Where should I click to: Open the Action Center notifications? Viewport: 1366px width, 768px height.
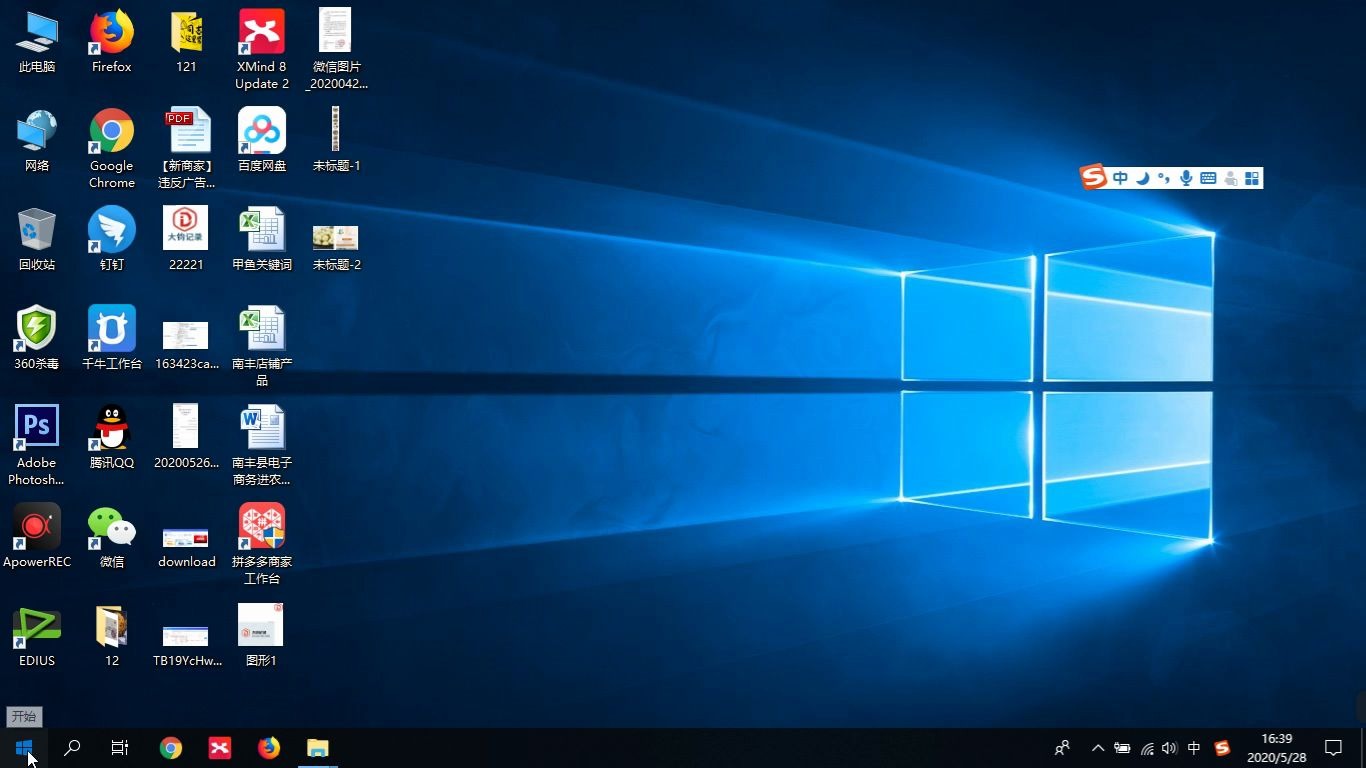(1333, 748)
